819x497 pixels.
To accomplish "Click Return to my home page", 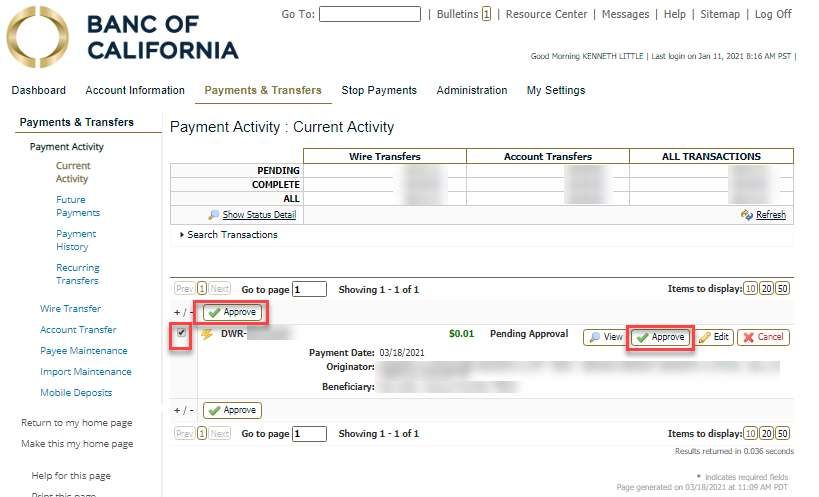I will pyautogui.click(x=77, y=423).
